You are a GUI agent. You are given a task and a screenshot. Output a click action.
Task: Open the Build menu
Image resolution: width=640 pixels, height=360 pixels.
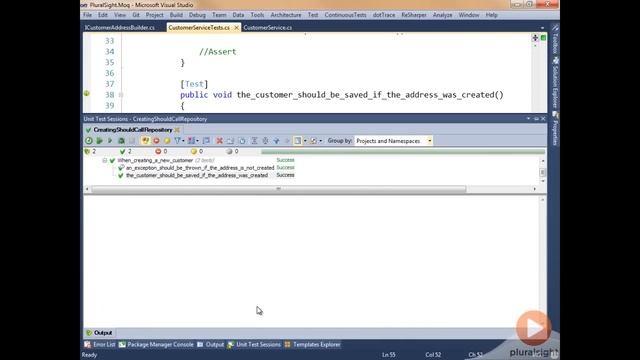pos(176,15)
